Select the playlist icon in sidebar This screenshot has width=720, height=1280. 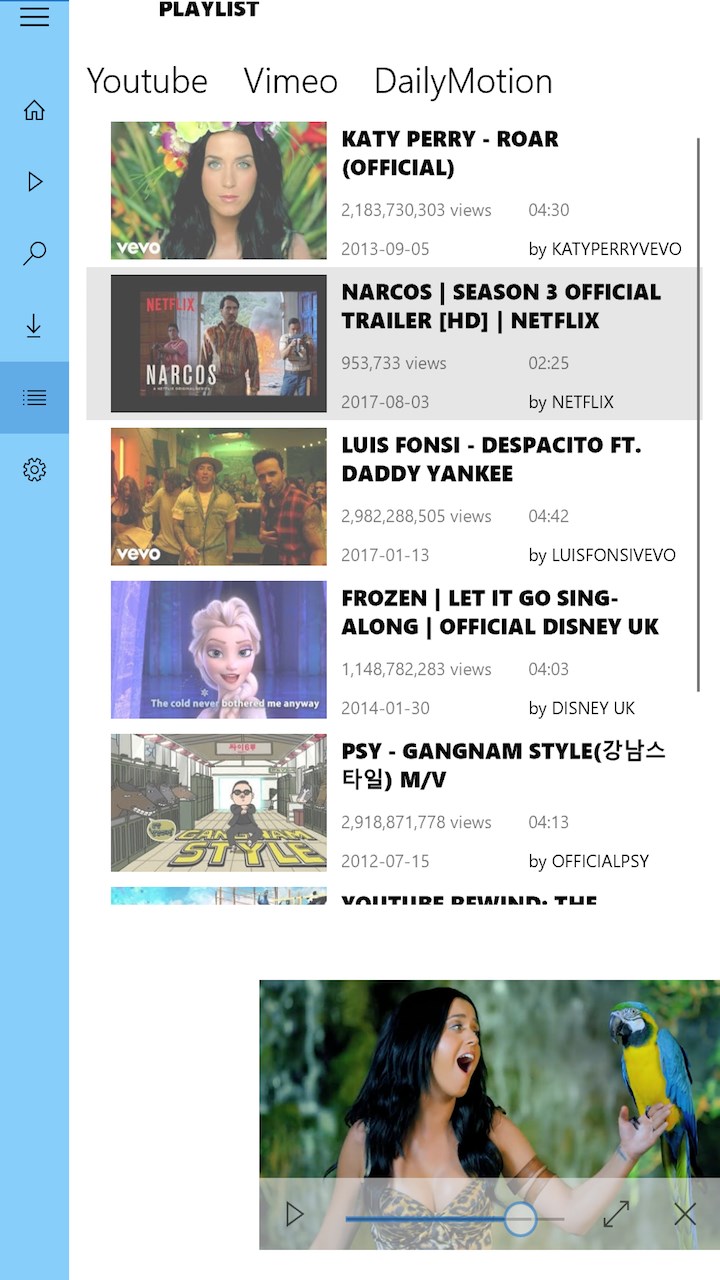(x=34, y=398)
